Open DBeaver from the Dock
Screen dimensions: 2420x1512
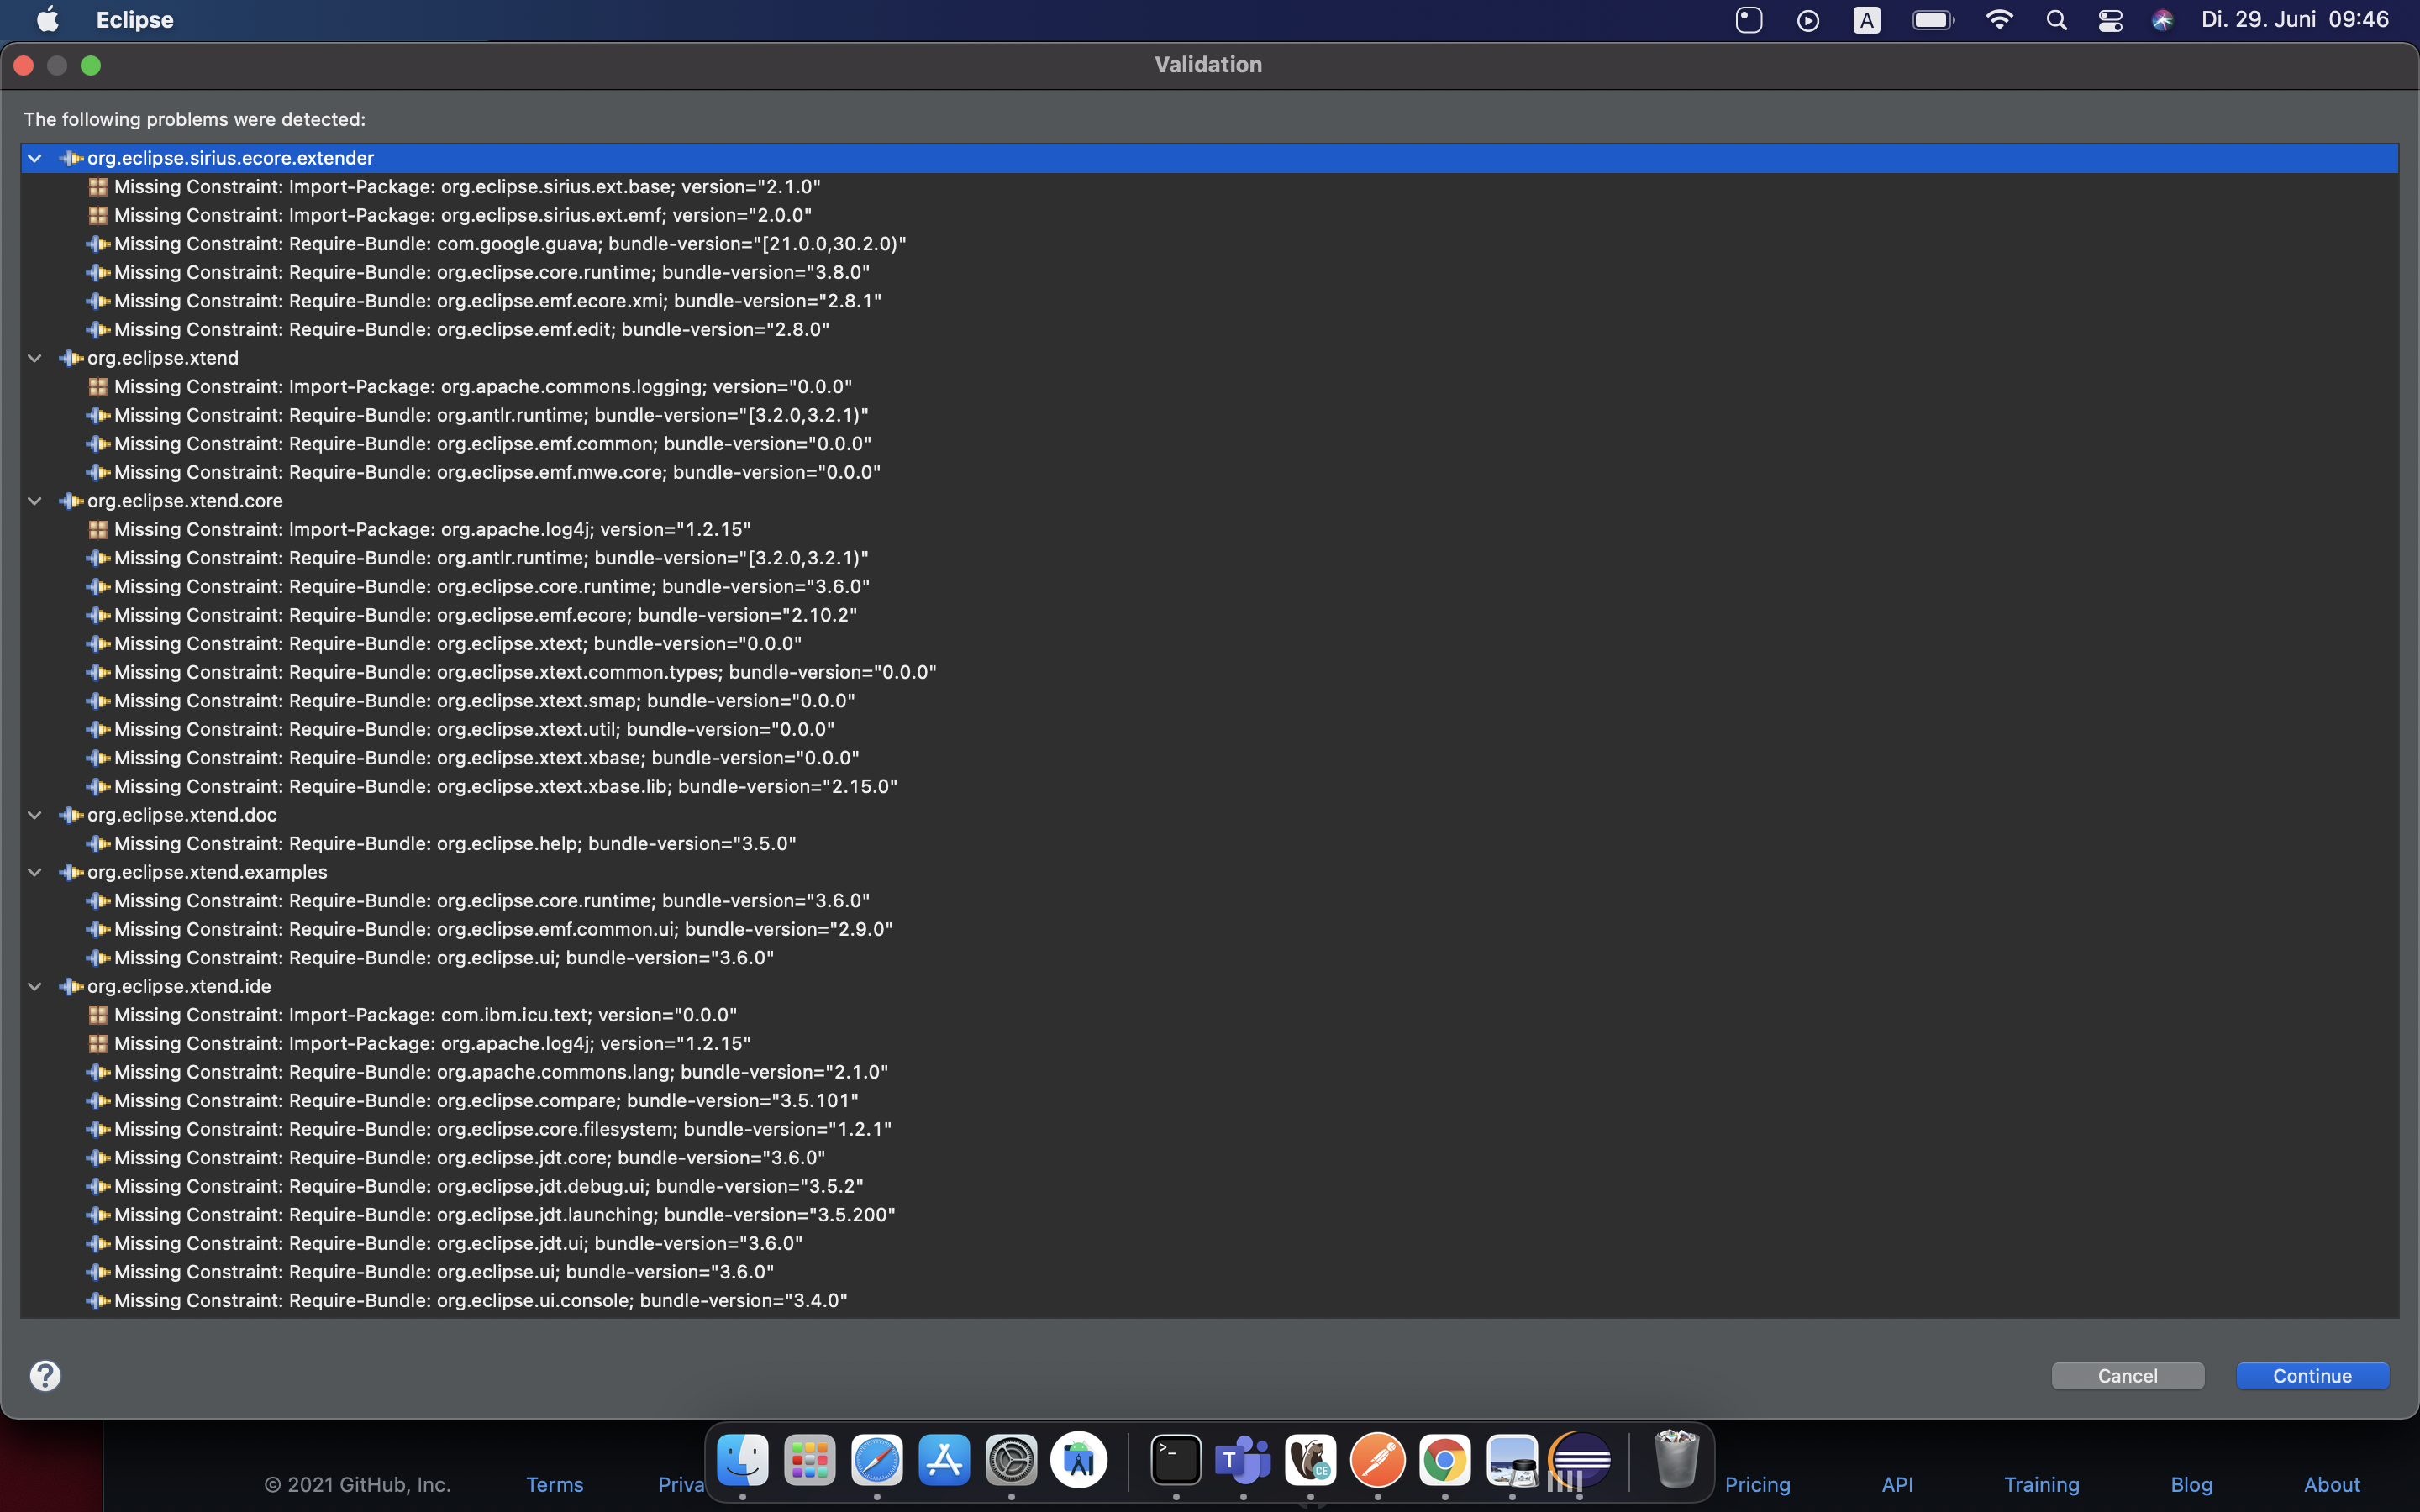click(x=1310, y=1460)
